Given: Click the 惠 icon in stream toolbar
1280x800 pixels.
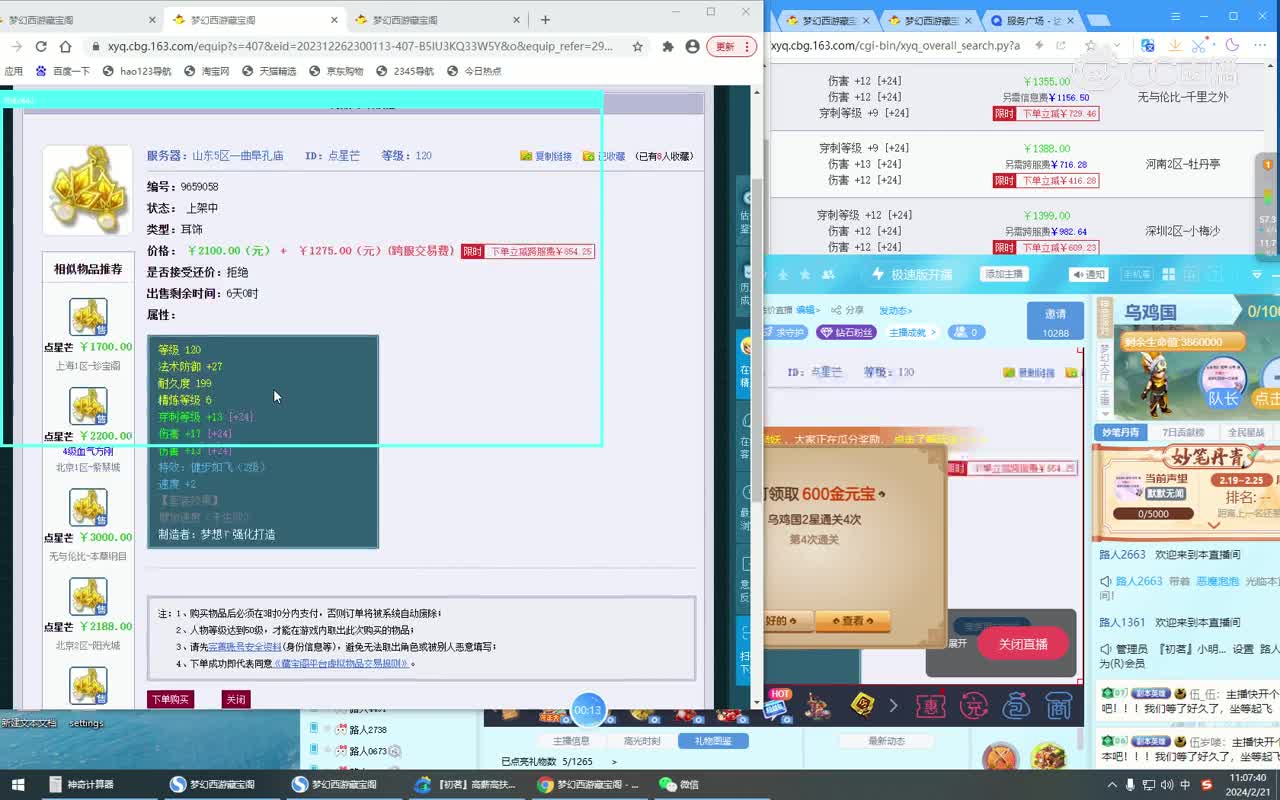Looking at the screenshot, I should [x=931, y=706].
